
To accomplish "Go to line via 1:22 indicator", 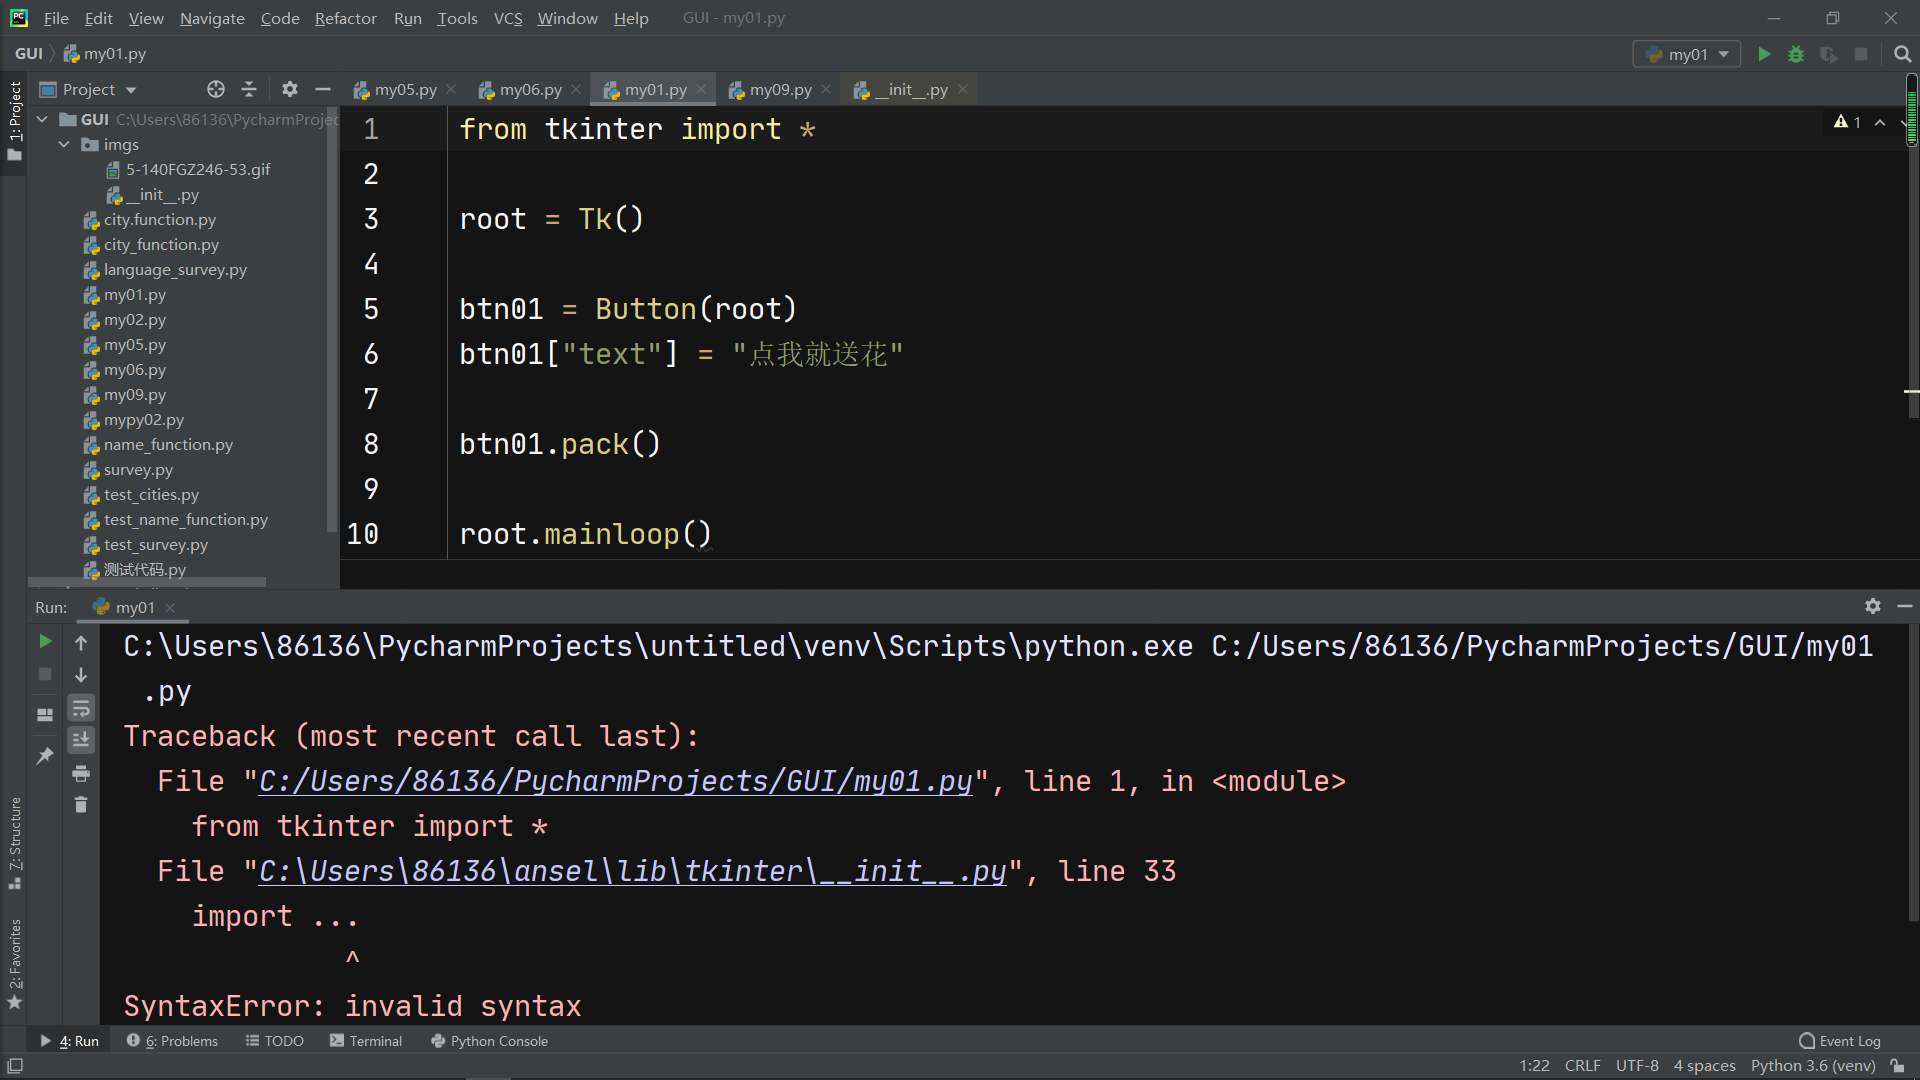I will pyautogui.click(x=1534, y=1066).
